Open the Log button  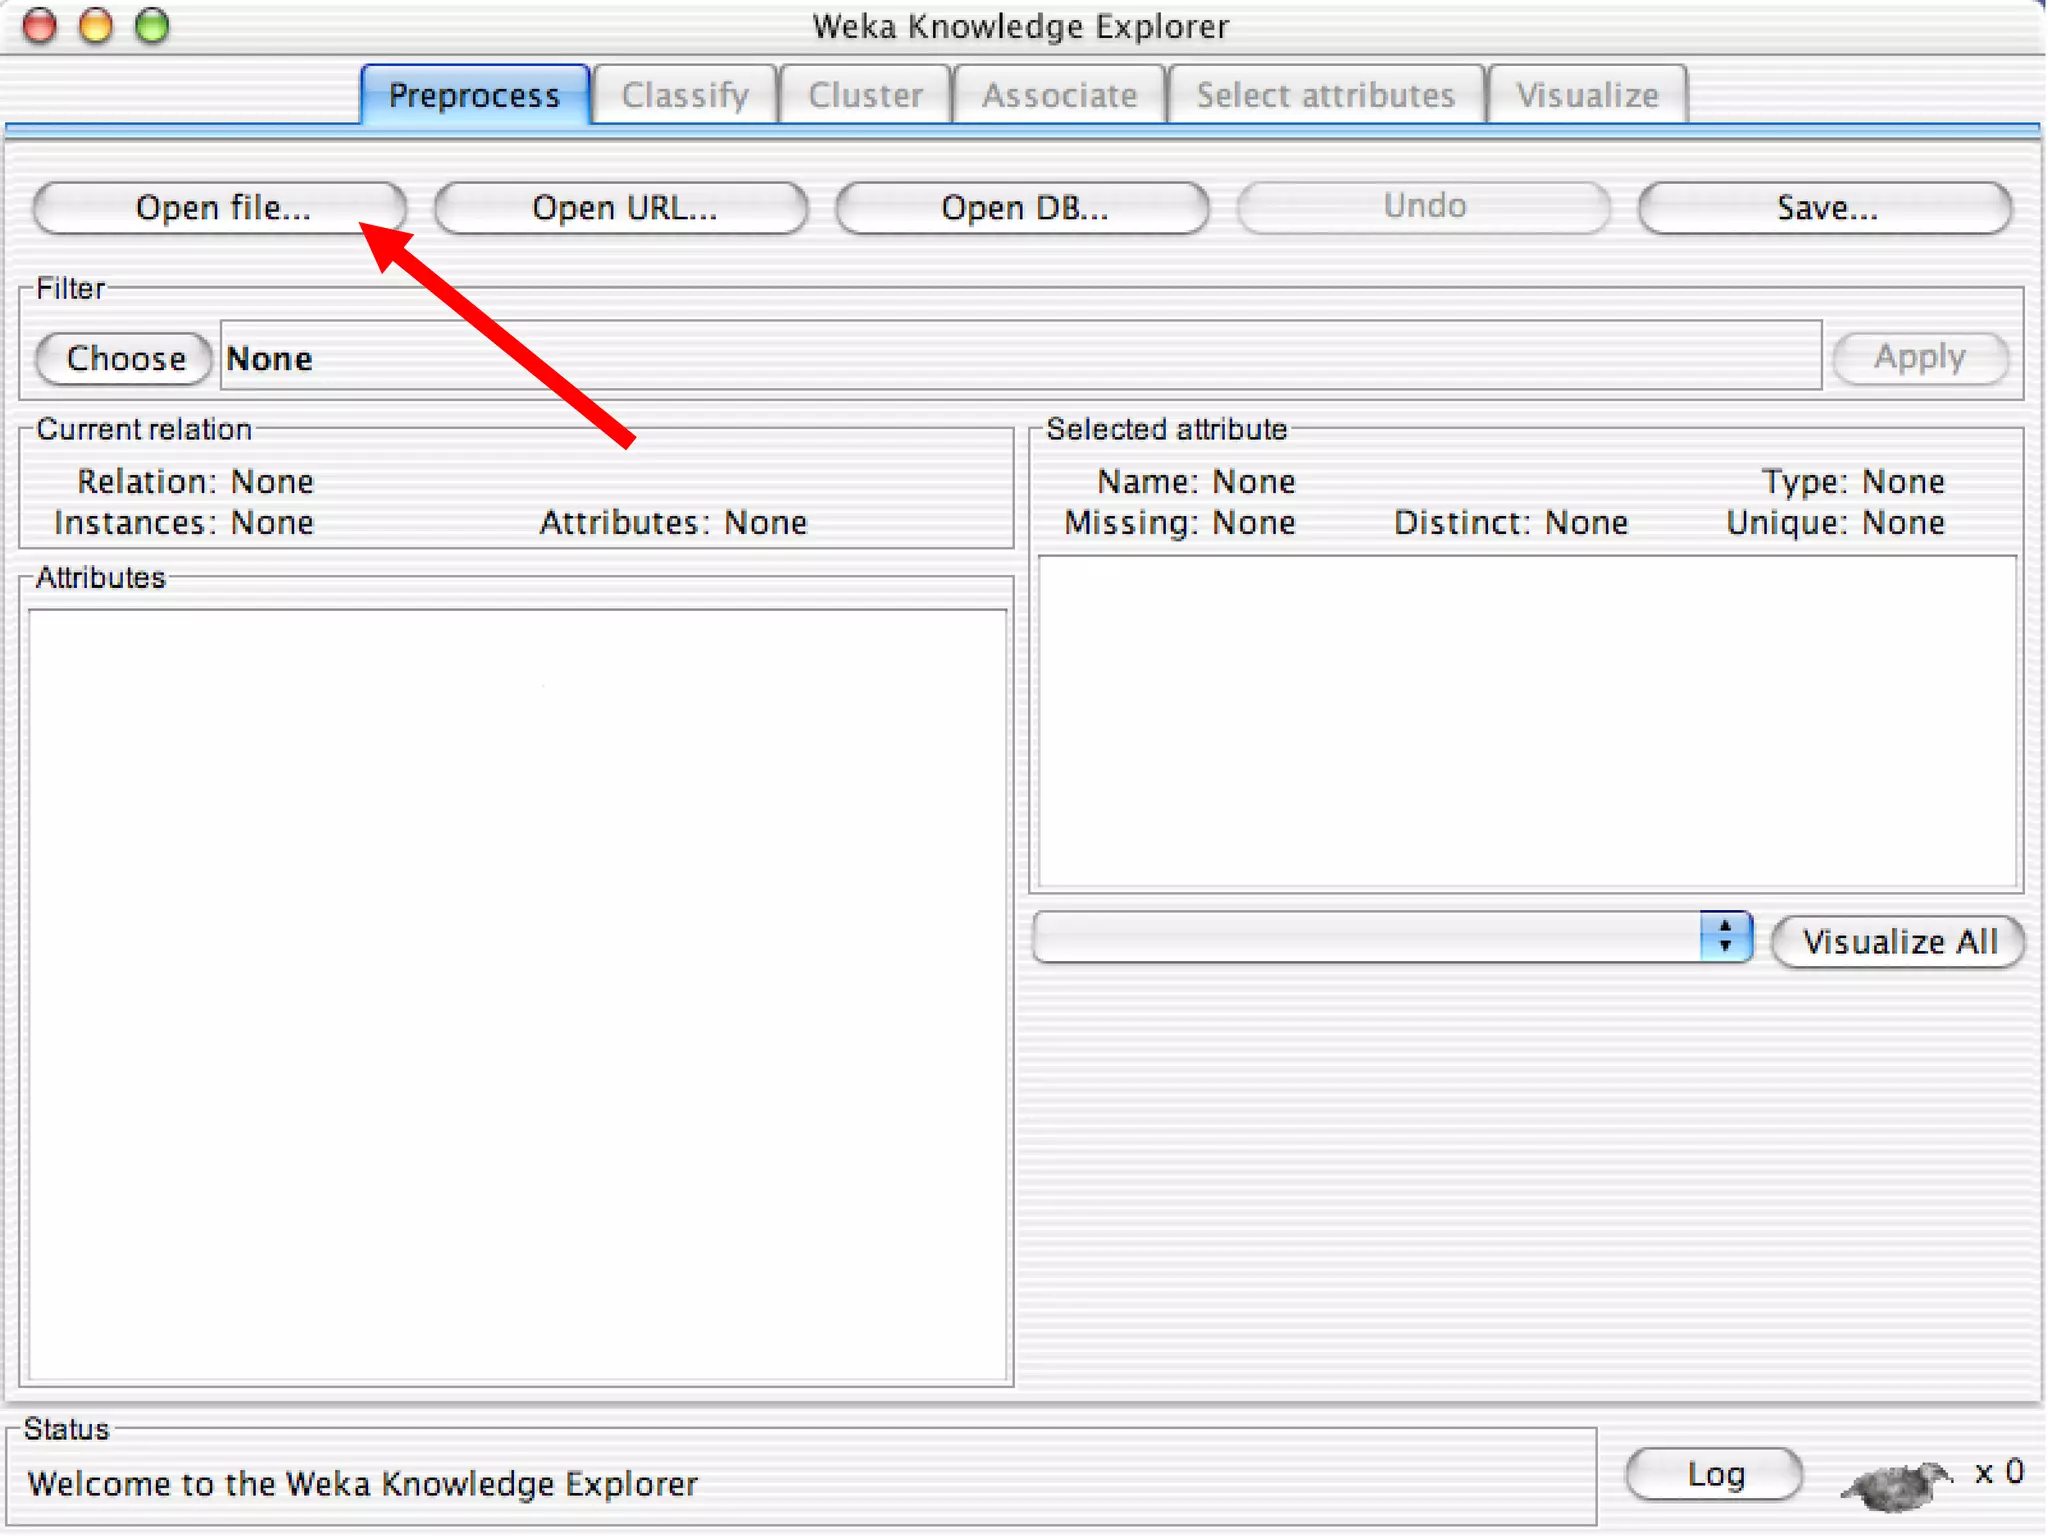point(1714,1473)
